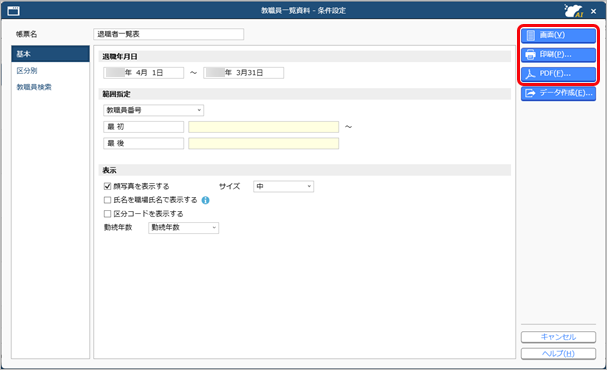The image size is (607, 370).
Task: Switch to the 区分別 tab
Action: tap(50, 70)
